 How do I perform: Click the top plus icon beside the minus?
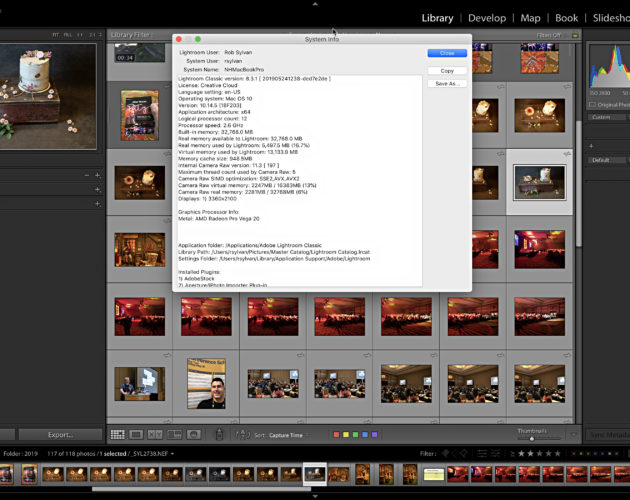coord(97,175)
